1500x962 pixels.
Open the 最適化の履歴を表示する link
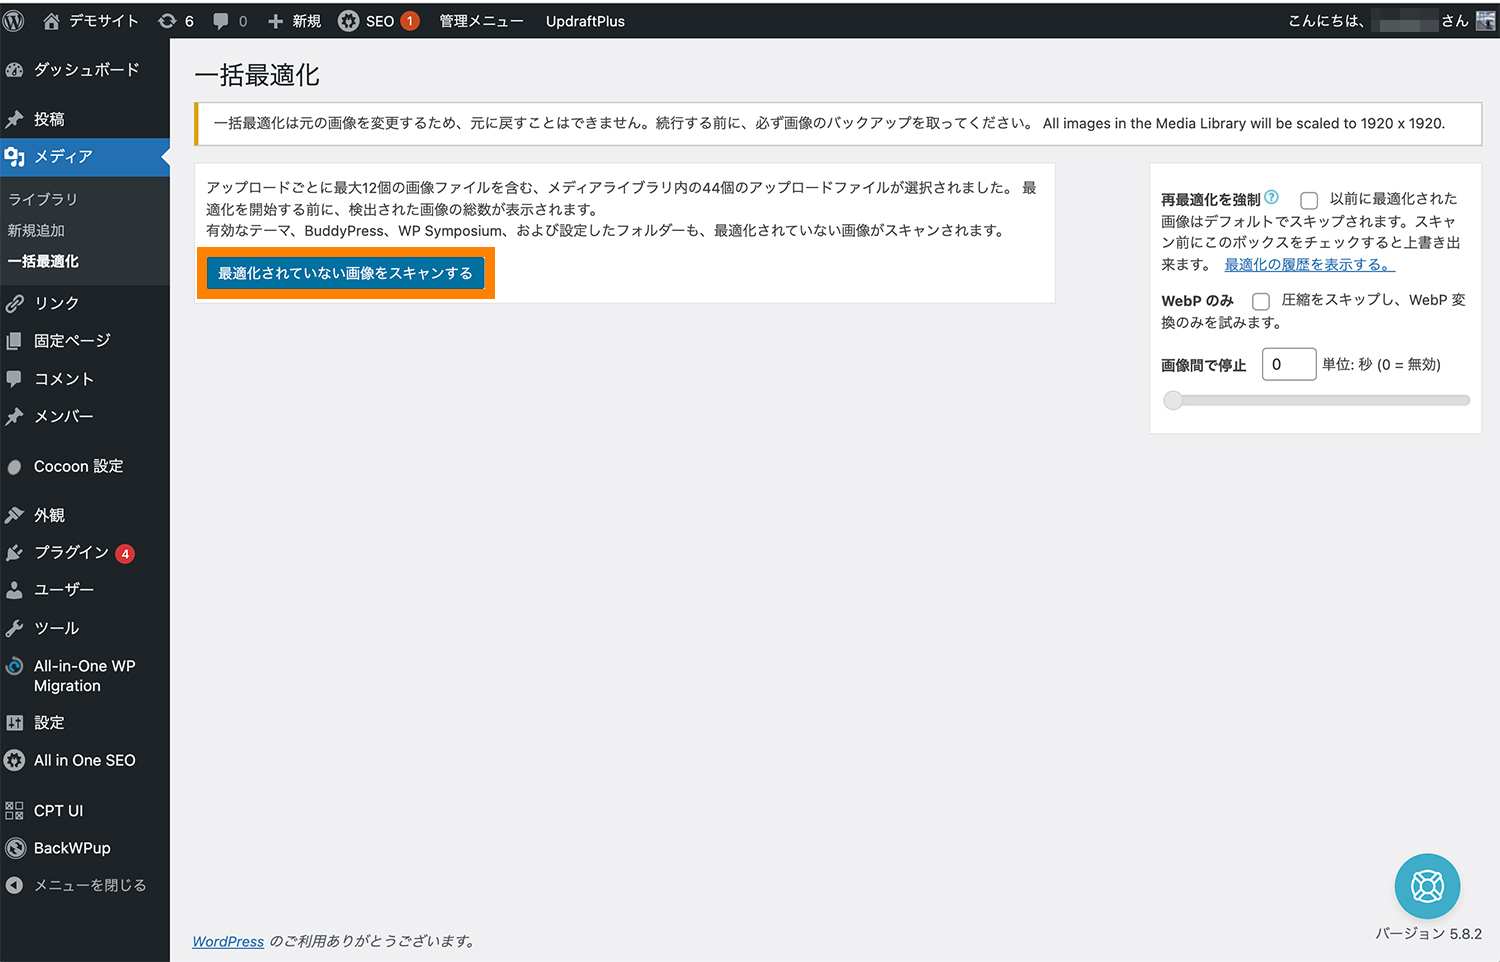pyautogui.click(x=1308, y=264)
